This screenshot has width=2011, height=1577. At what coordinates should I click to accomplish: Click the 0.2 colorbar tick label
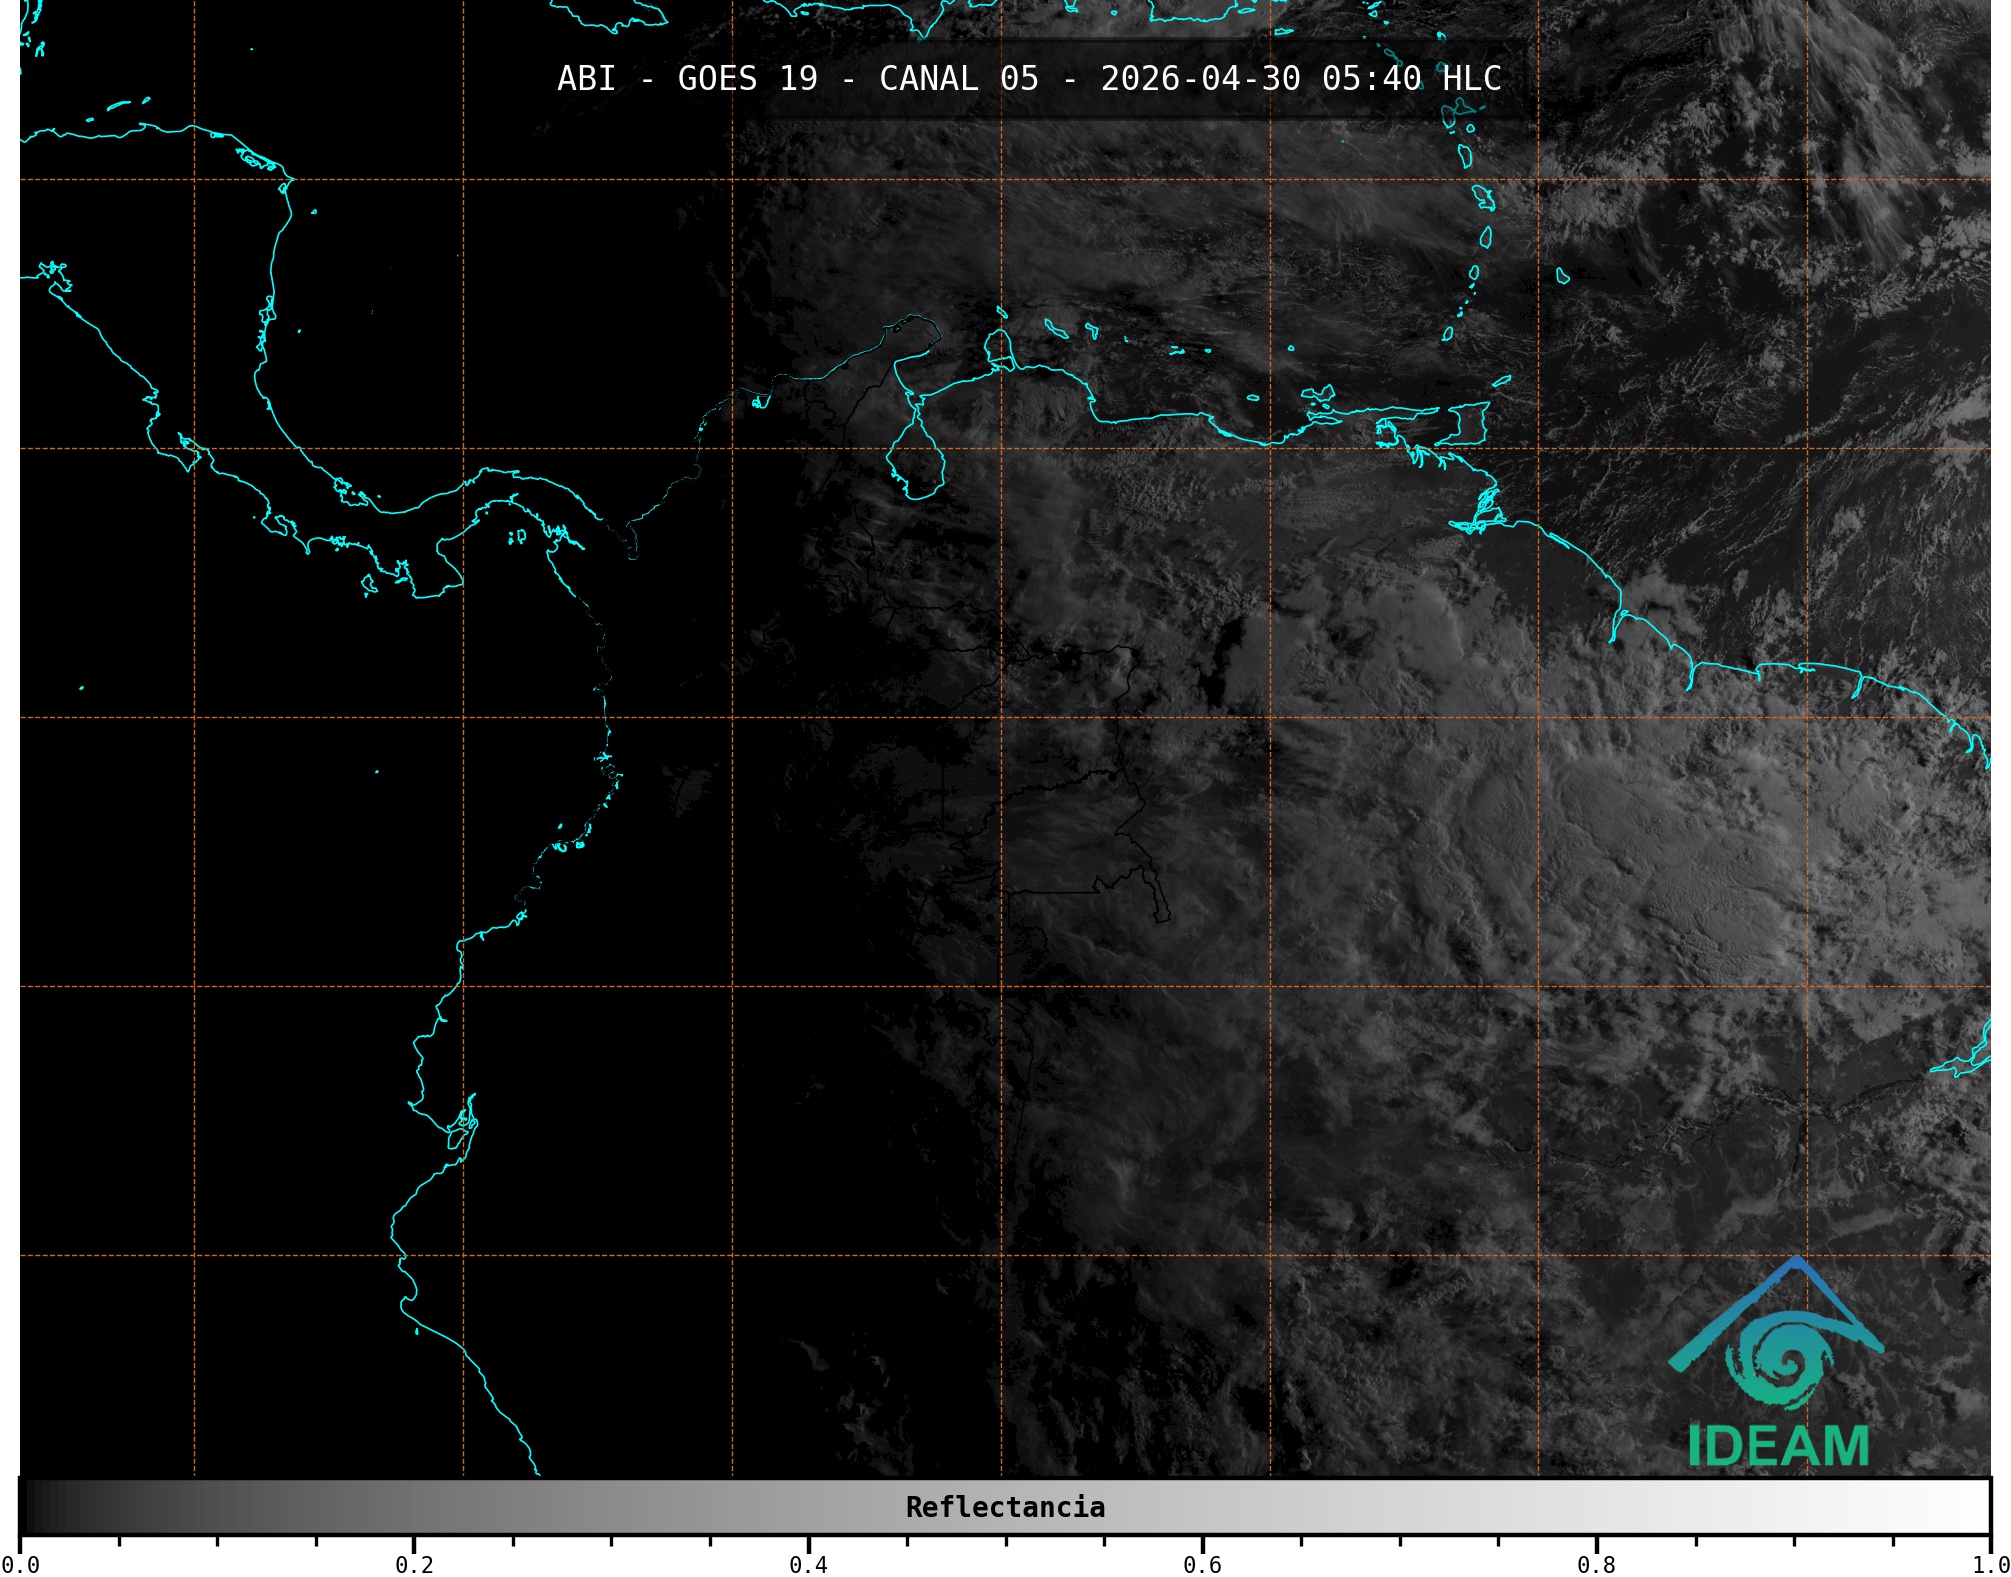point(414,1565)
